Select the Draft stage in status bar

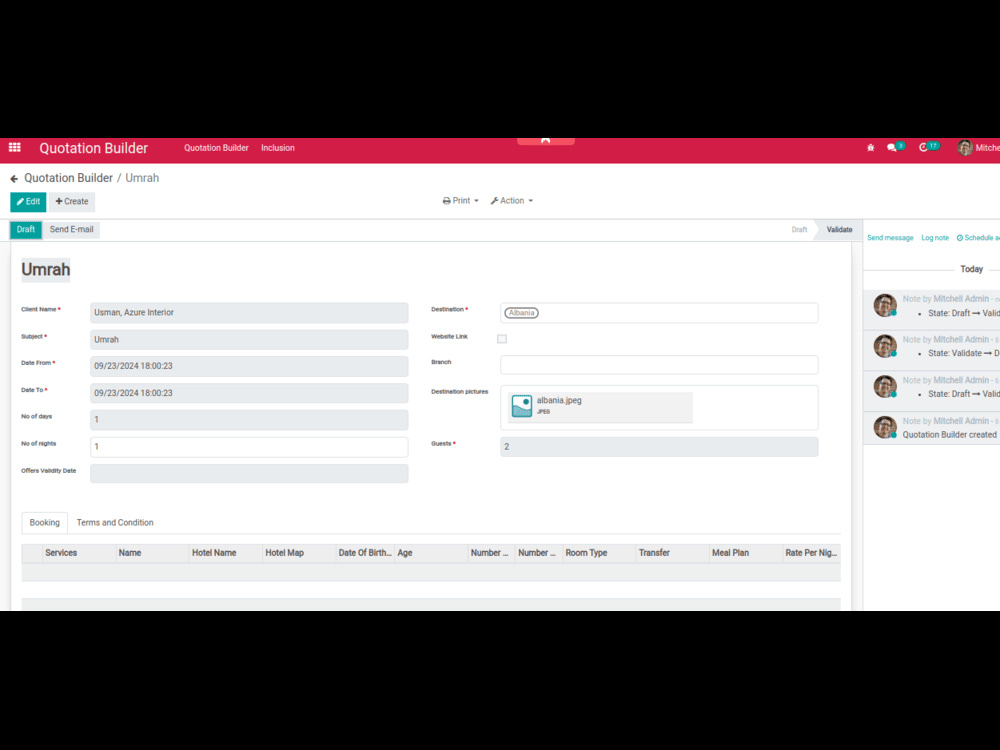tap(799, 230)
